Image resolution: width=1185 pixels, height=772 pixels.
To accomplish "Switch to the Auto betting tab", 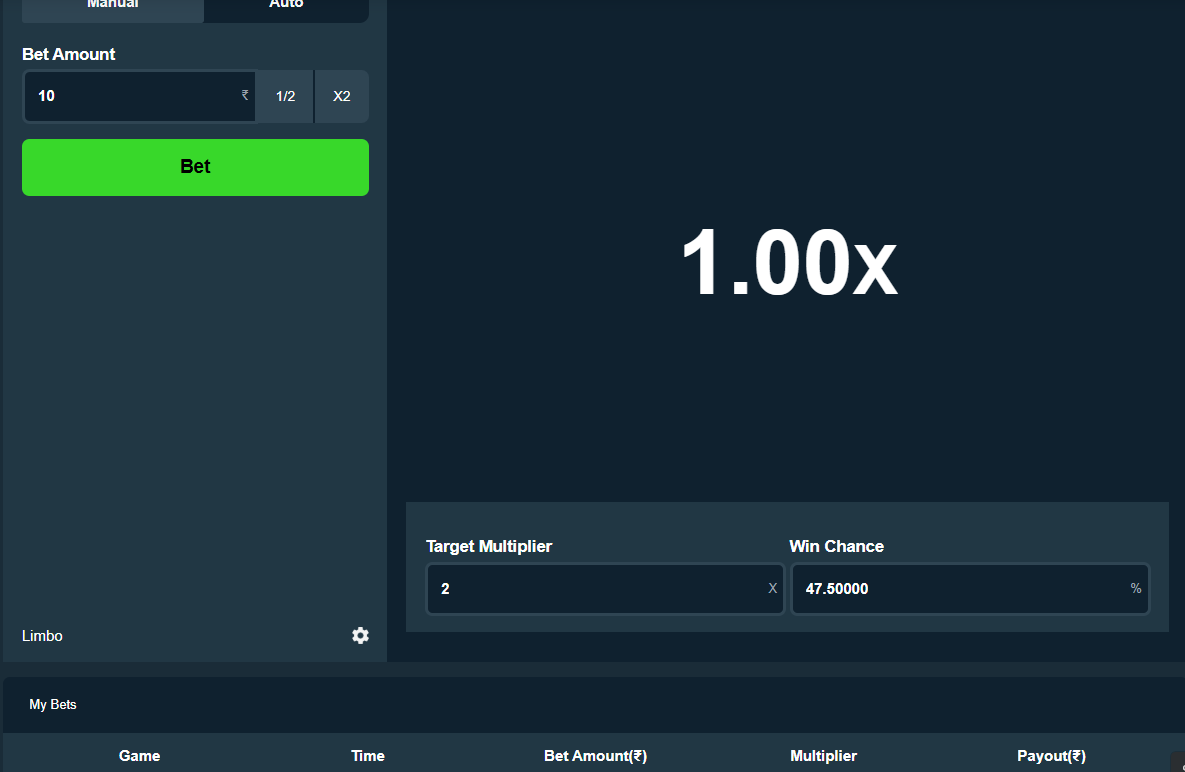I will coord(286,6).
